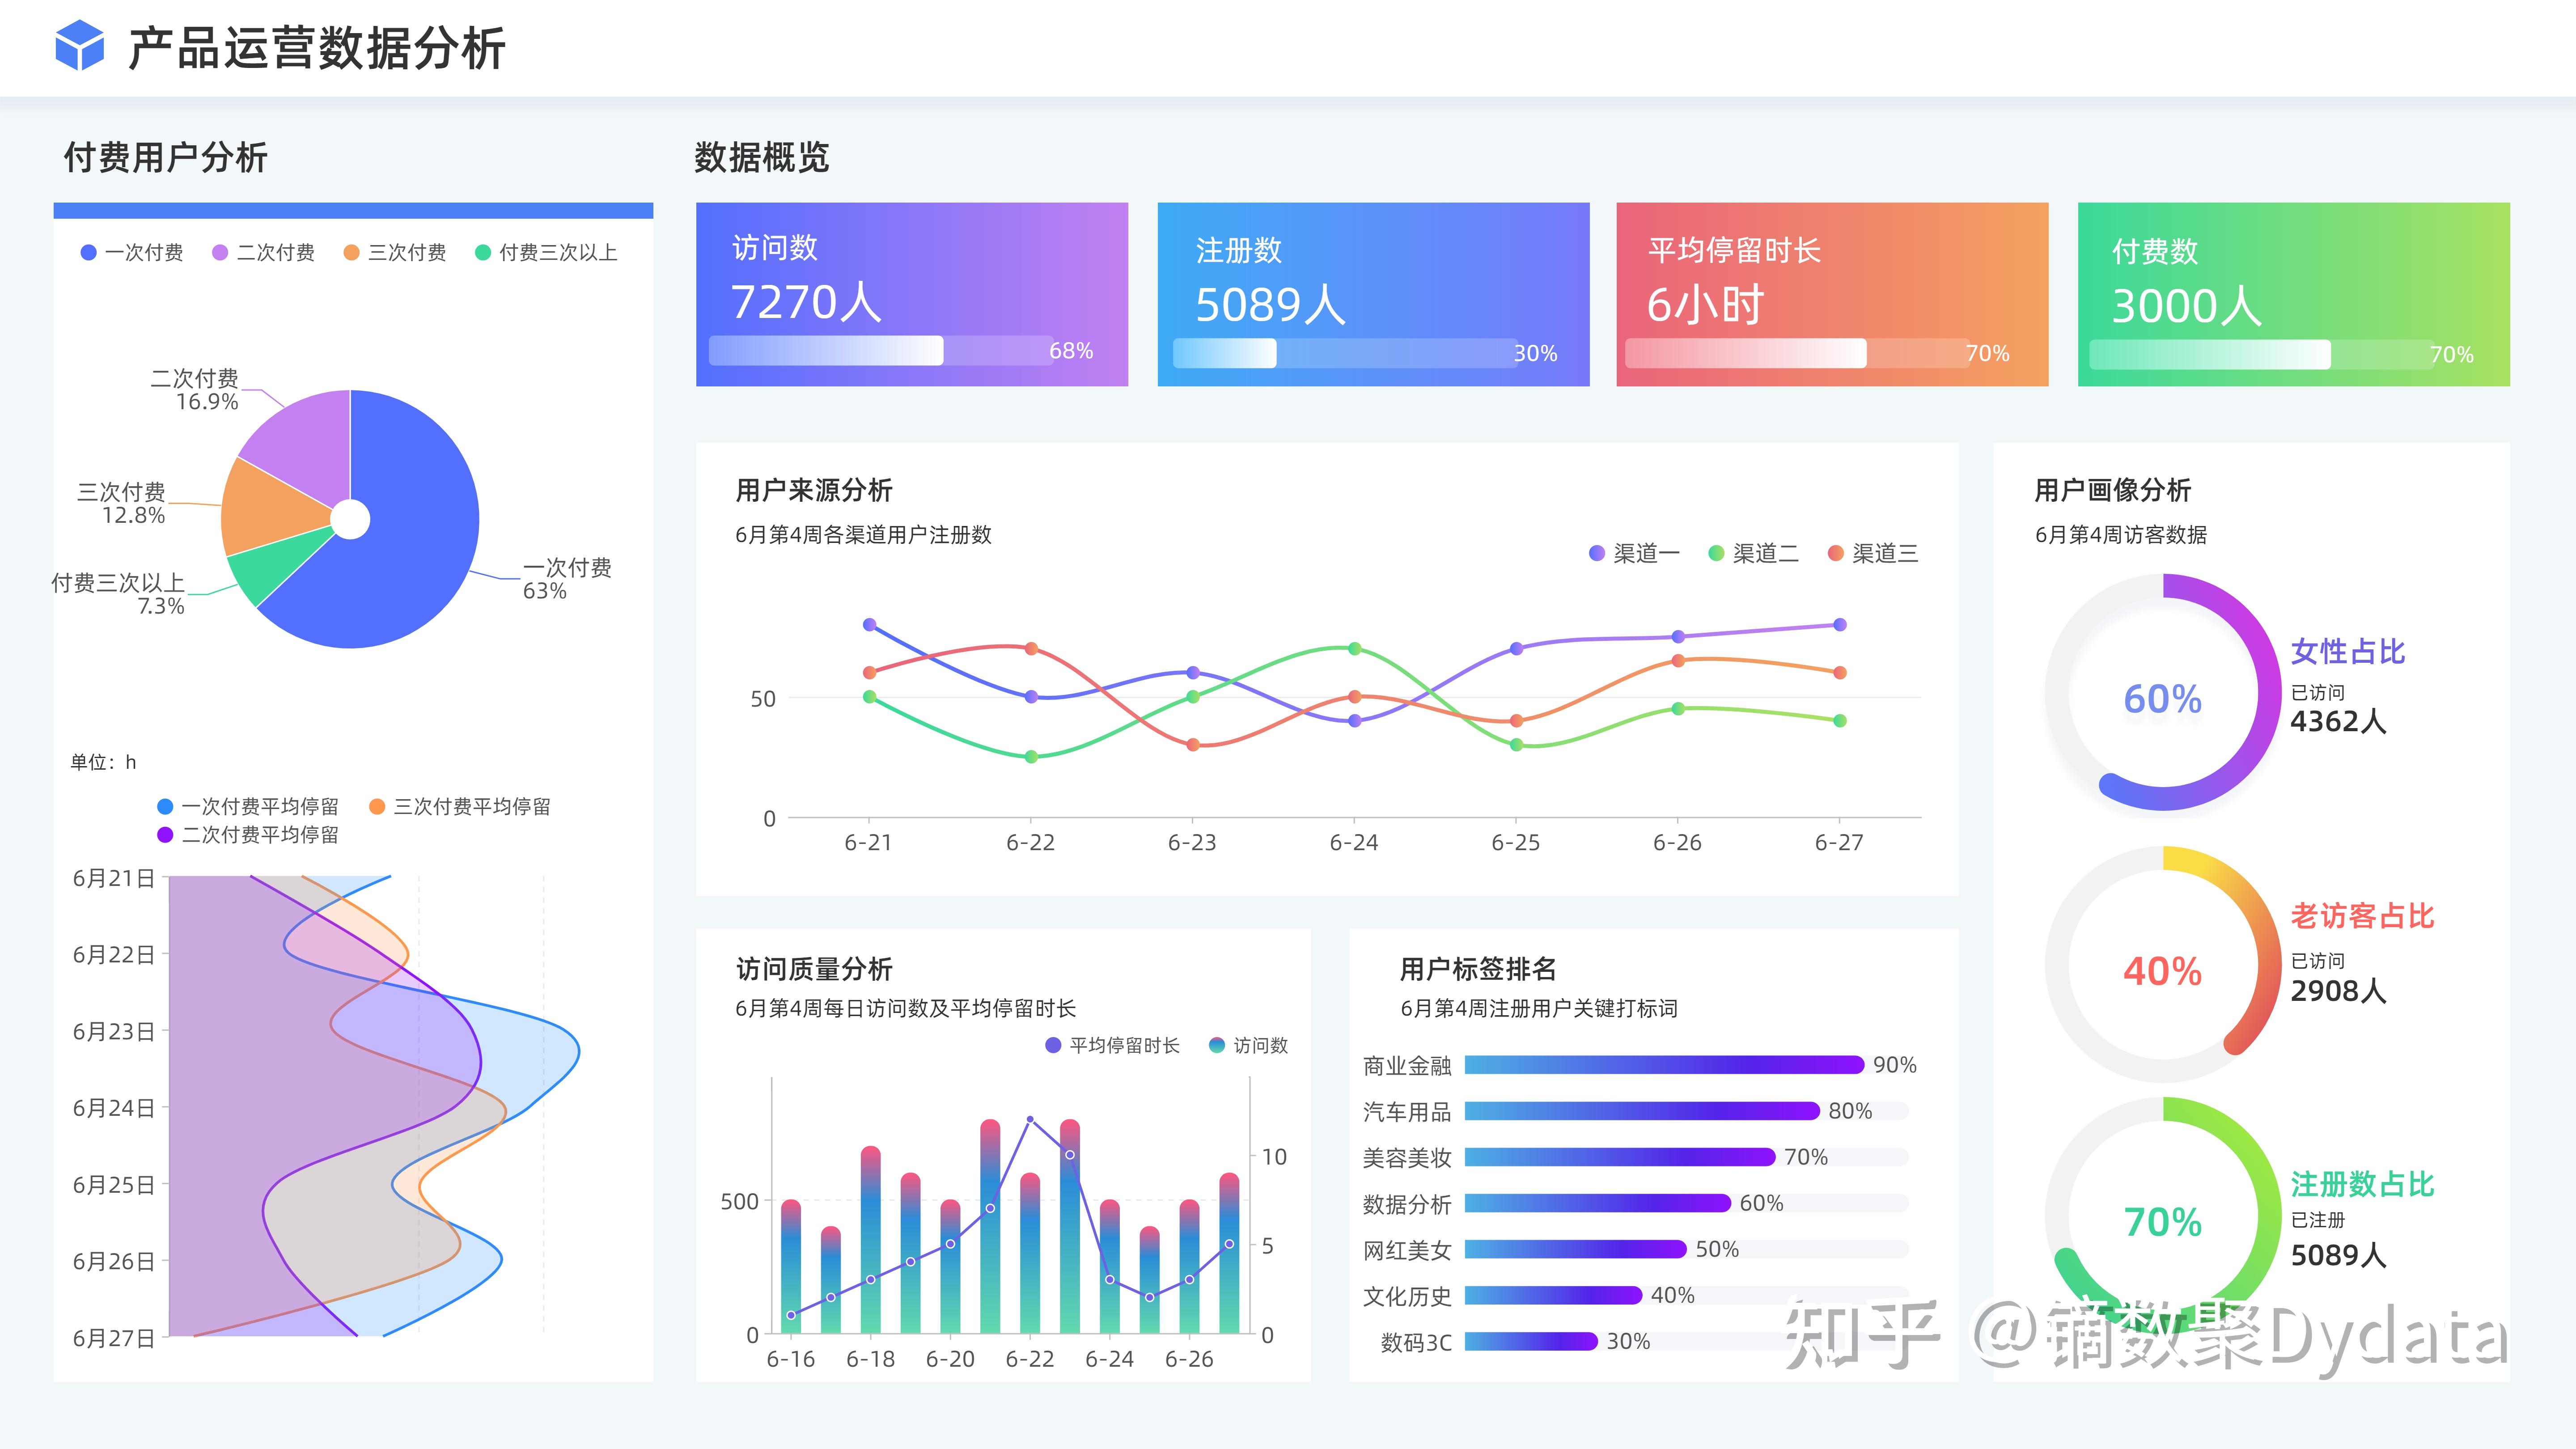
Task: Click the 汽车用品 80% bar
Action: [x=1642, y=1111]
